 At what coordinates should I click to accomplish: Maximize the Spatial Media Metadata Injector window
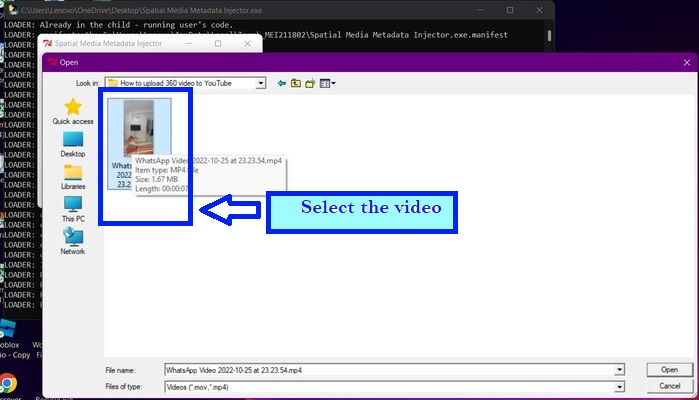click(218, 44)
